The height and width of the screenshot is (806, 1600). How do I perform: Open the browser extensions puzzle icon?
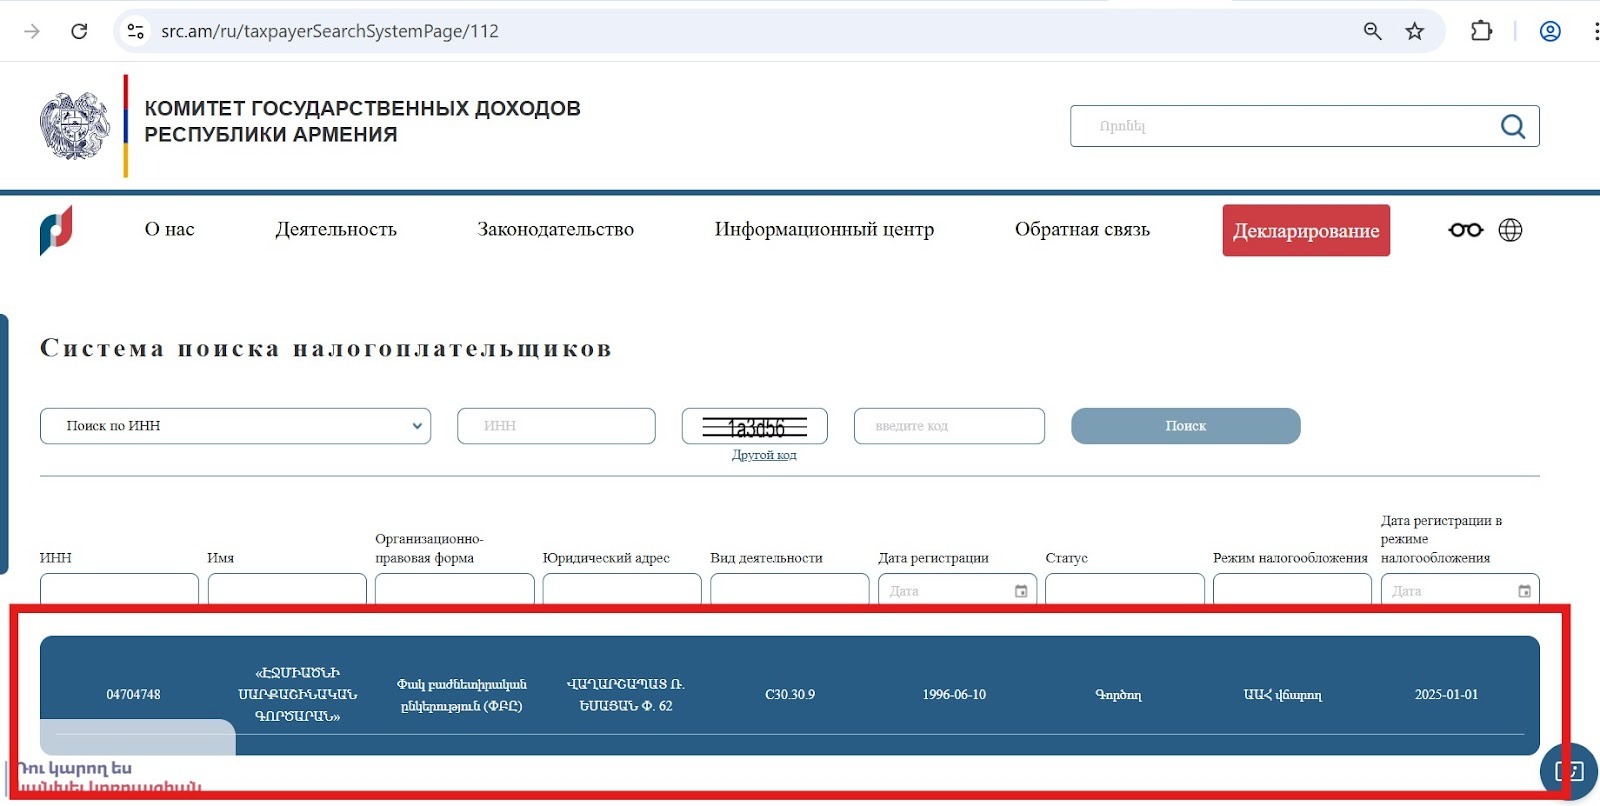[x=1481, y=31]
